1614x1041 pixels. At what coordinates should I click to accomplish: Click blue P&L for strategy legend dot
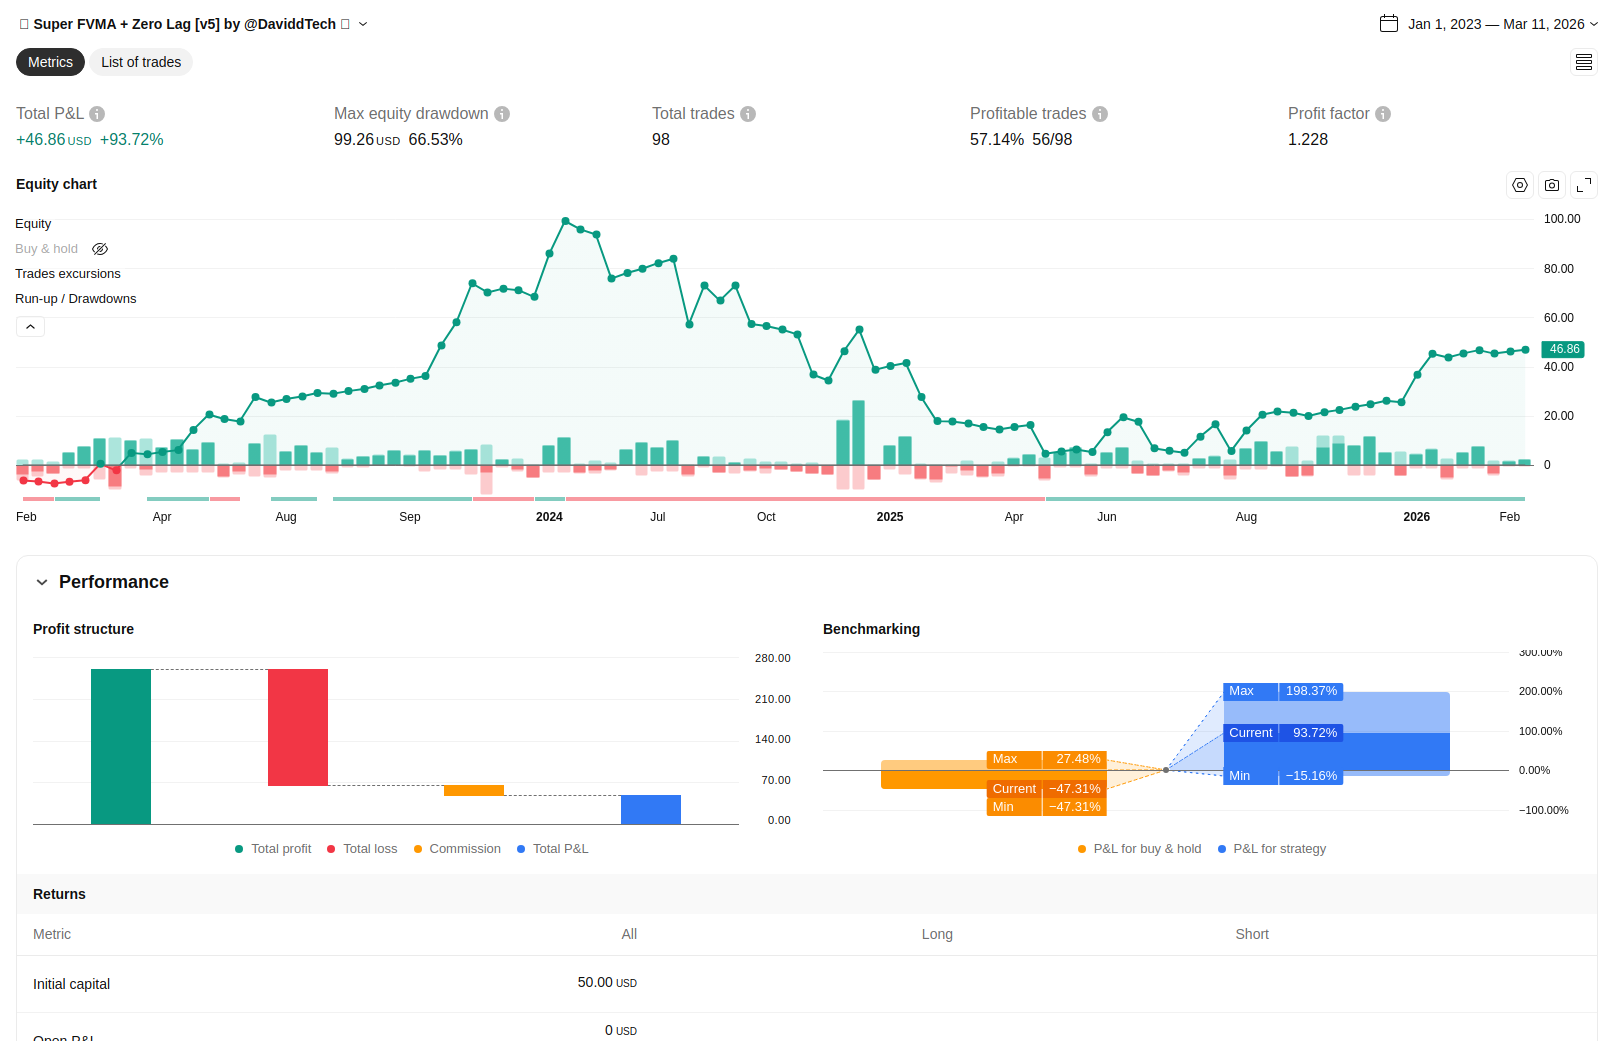tap(1222, 849)
